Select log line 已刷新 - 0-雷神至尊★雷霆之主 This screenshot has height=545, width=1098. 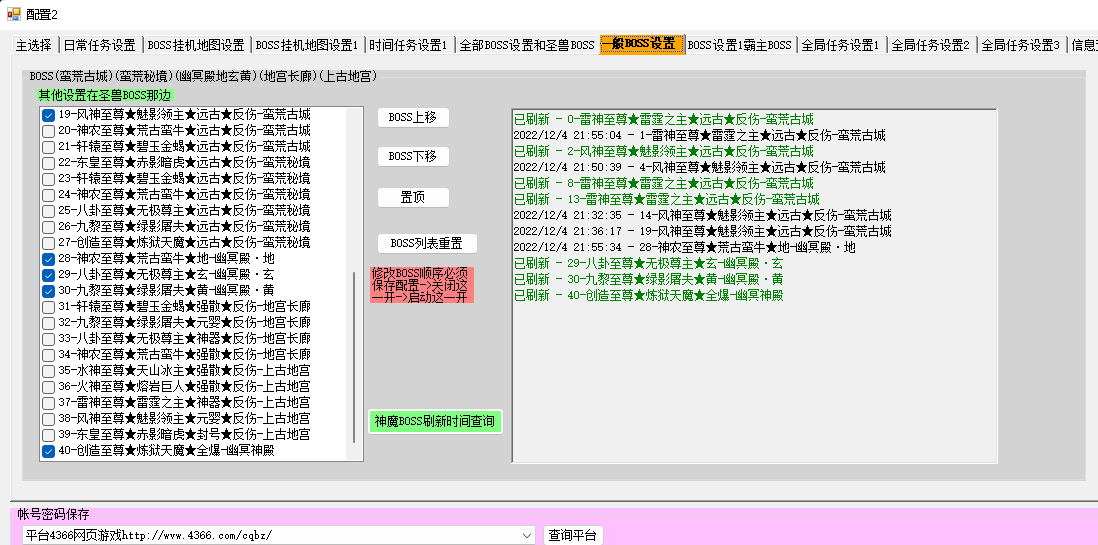[x=663, y=119]
